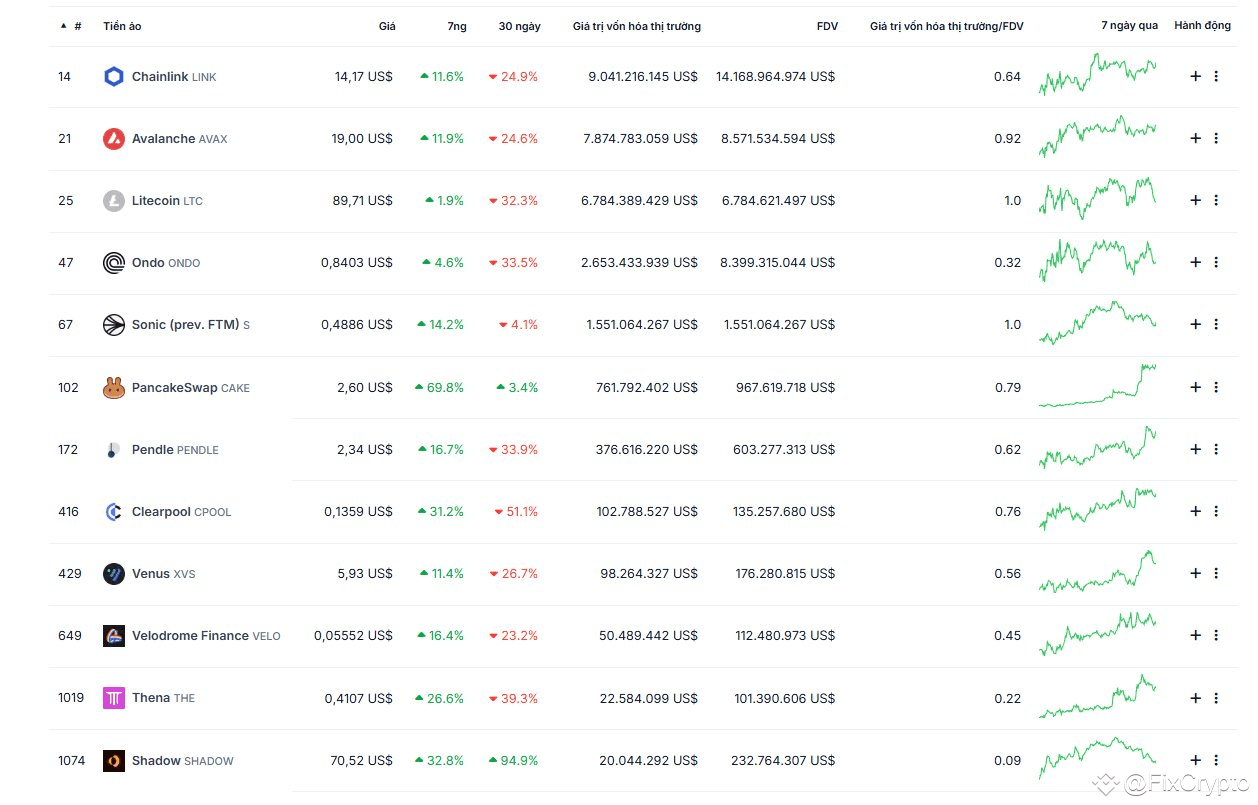
Task: Click the Avalanche logo icon
Action: (113, 138)
